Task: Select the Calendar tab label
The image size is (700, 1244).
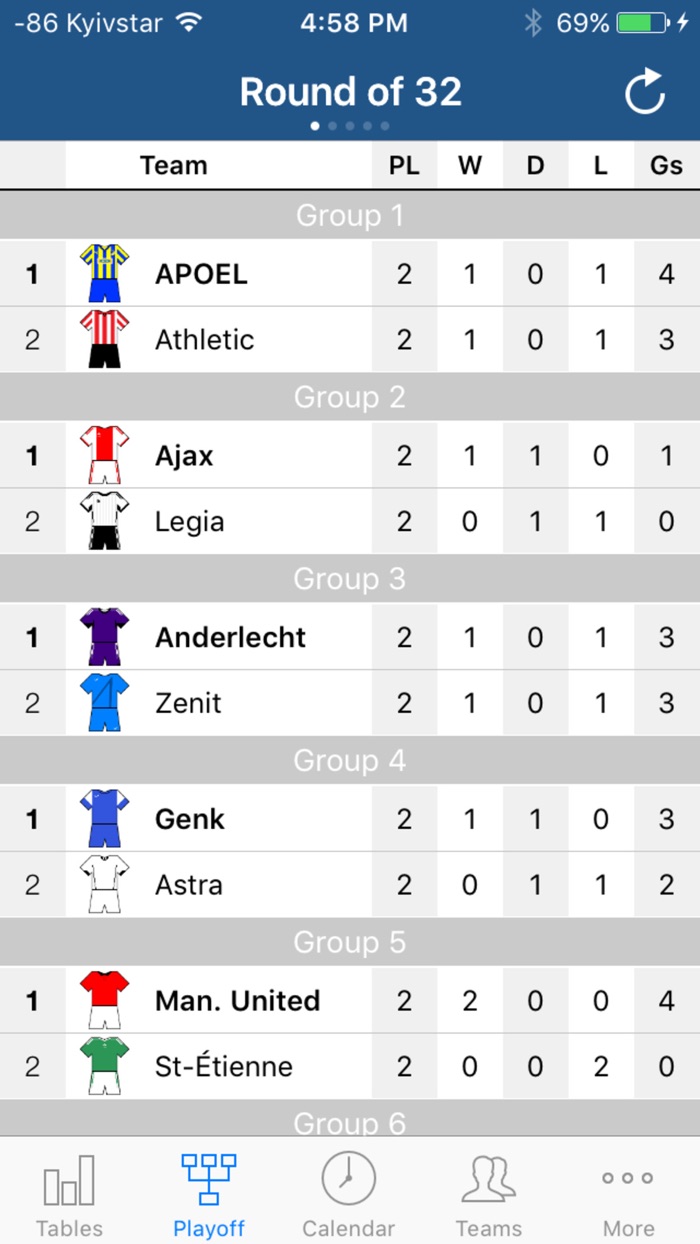Action: click(348, 1229)
